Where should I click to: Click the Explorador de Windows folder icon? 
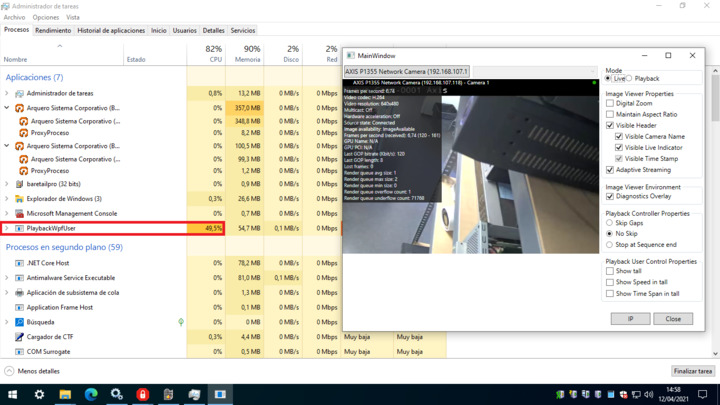[19, 199]
